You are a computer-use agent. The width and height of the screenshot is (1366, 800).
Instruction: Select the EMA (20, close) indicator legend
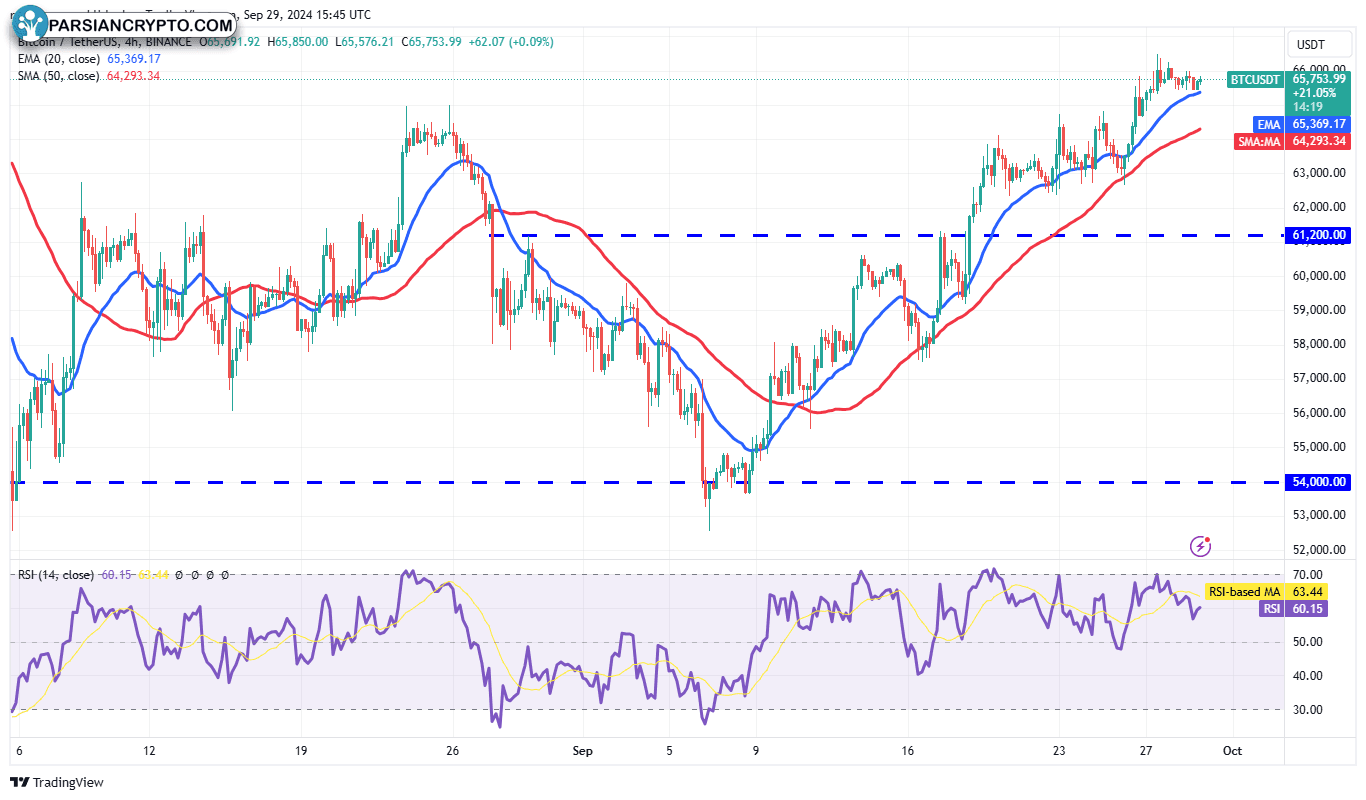point(56,59)
